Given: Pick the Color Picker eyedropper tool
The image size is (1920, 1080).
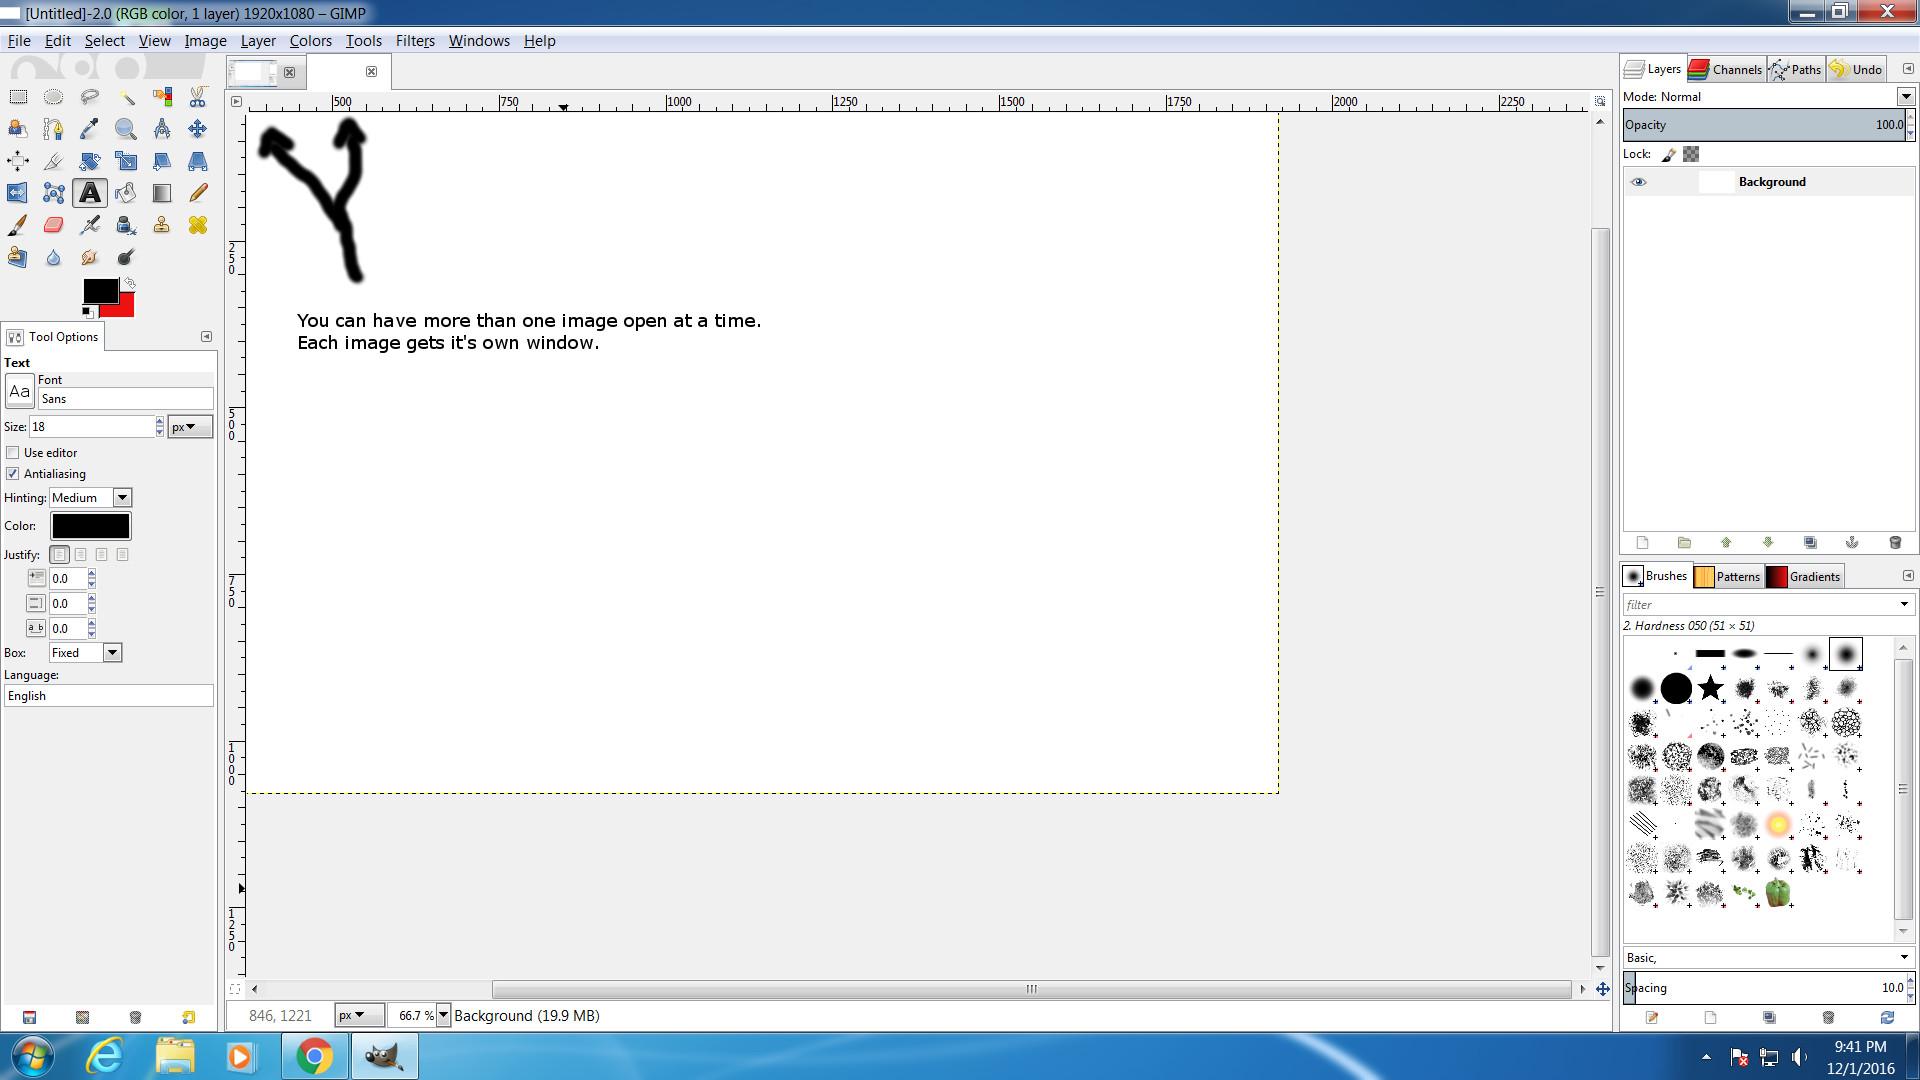Looking at the screenshot, I should click(x=90, y=129).
